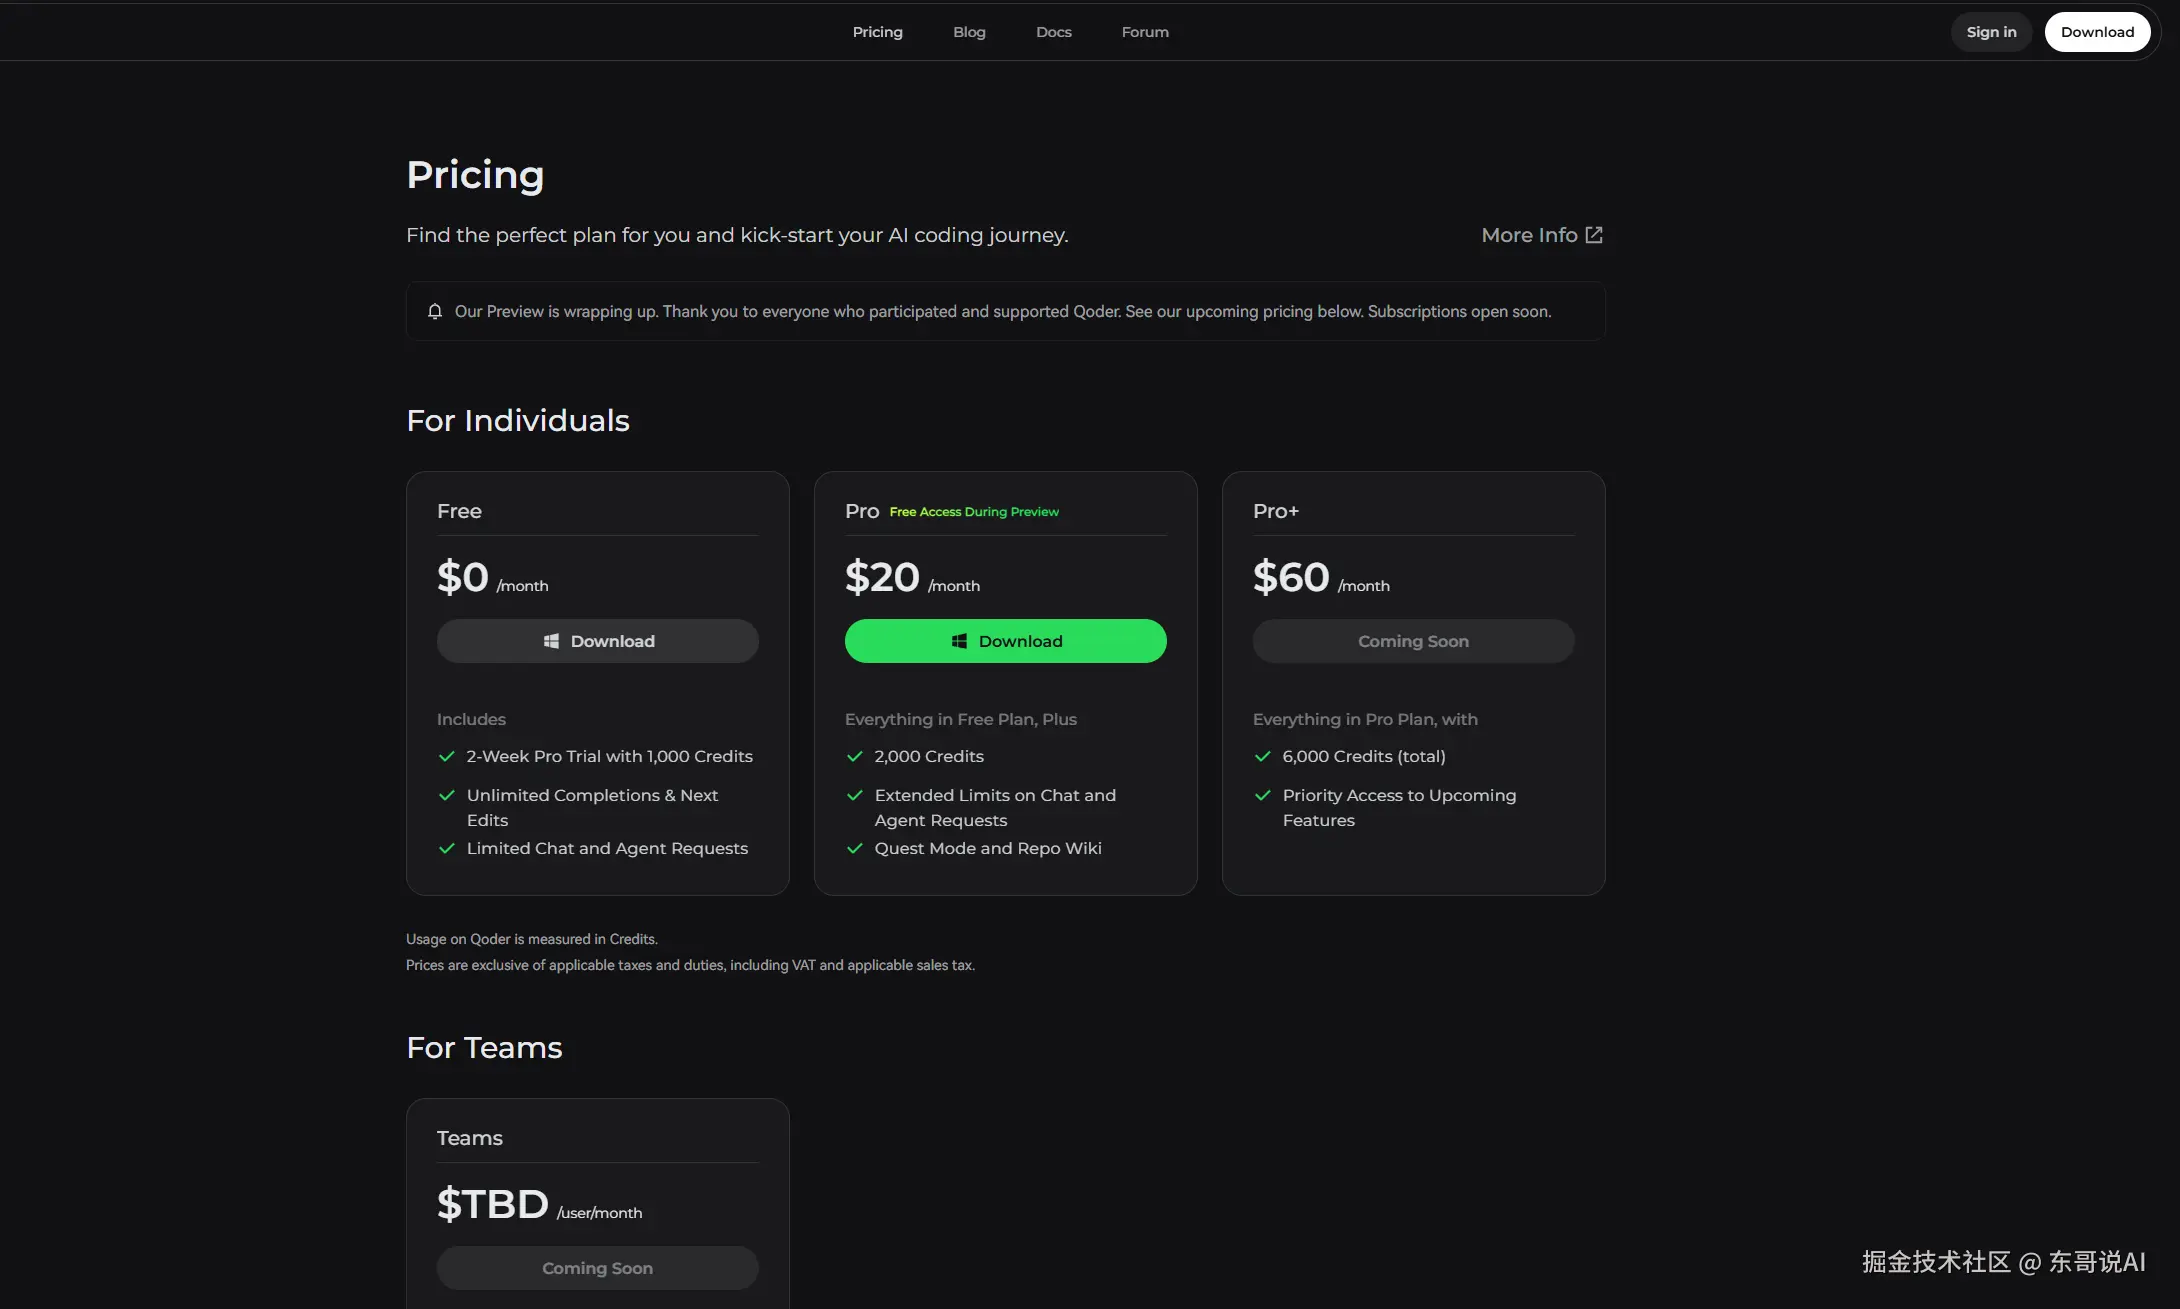2180x1309 pixels.
Task: Click the bell notification icon in banner
Action: point(435,312)
